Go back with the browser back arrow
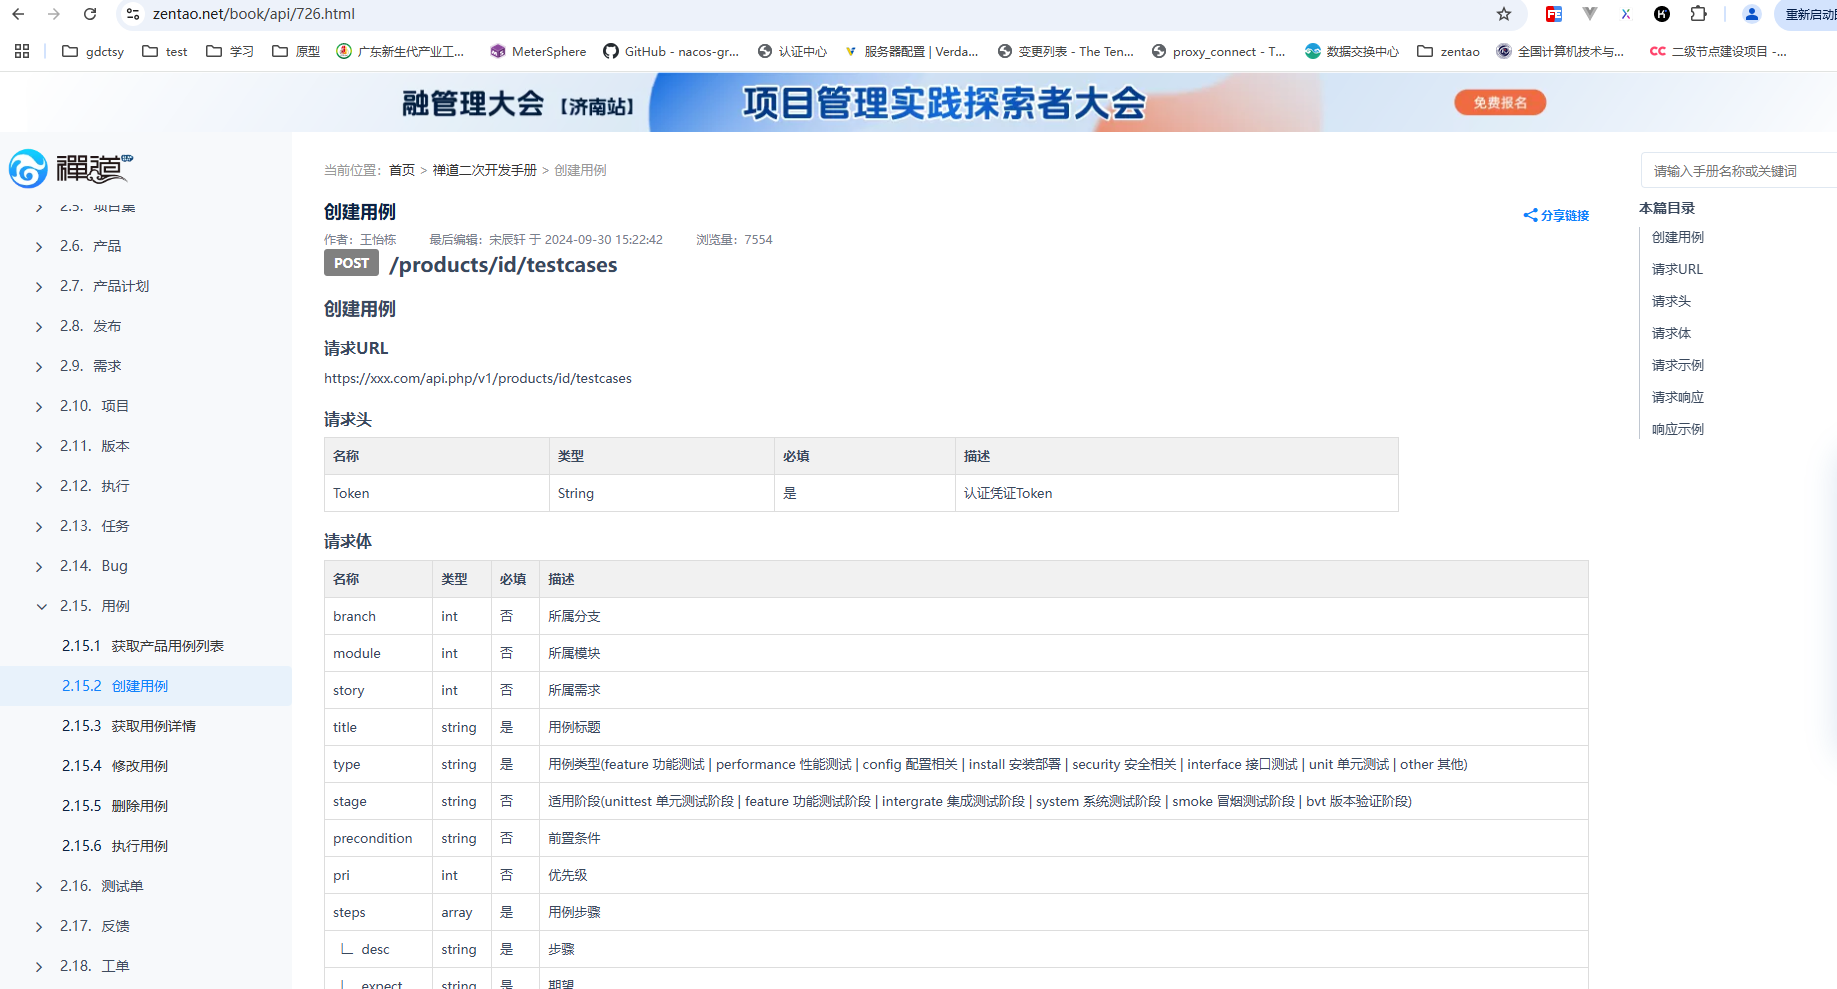Viewport: 1837px width, 989px height. [x=18, y=14]
